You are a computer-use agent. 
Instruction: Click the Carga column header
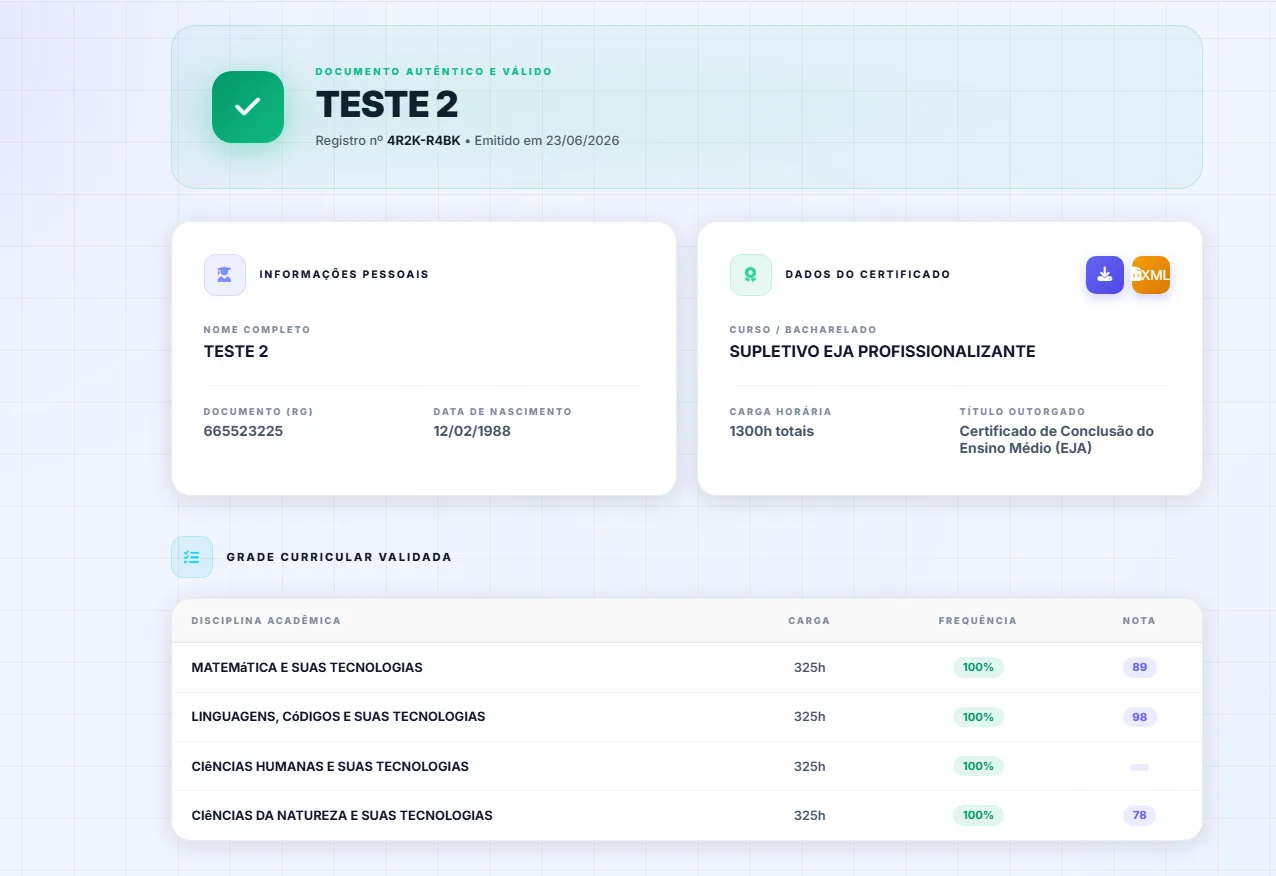[x=809, y=621]
